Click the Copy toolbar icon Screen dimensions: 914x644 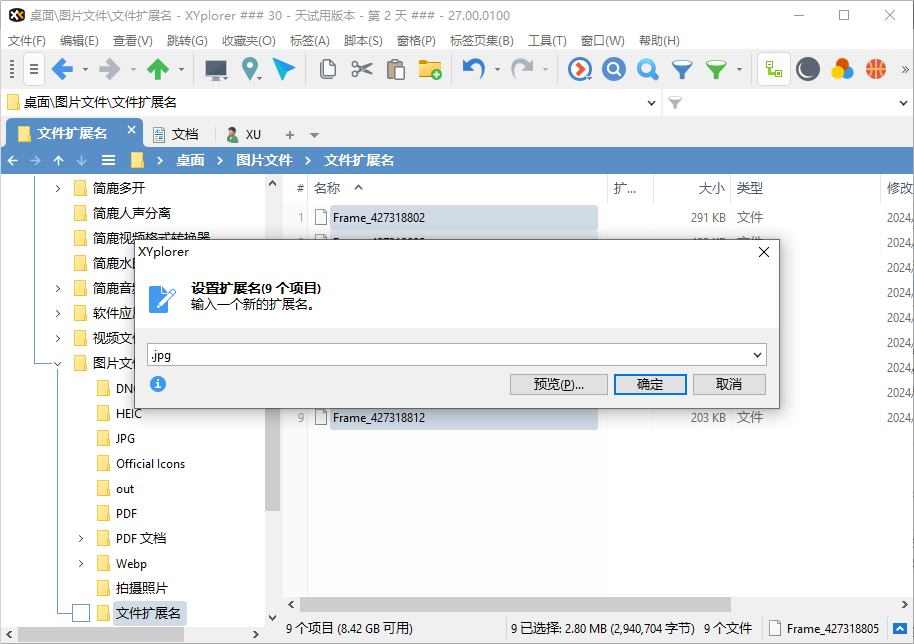[328, 70]
